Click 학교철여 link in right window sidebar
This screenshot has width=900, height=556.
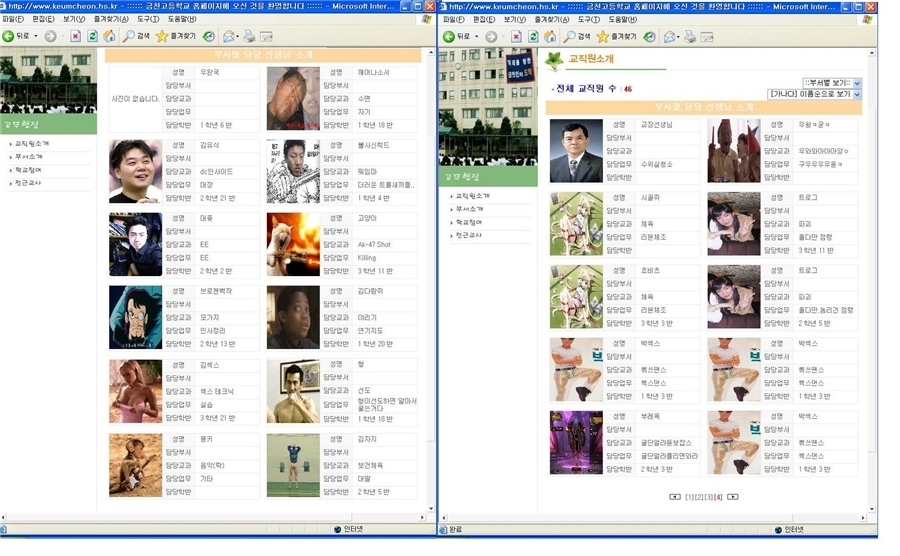470,222
